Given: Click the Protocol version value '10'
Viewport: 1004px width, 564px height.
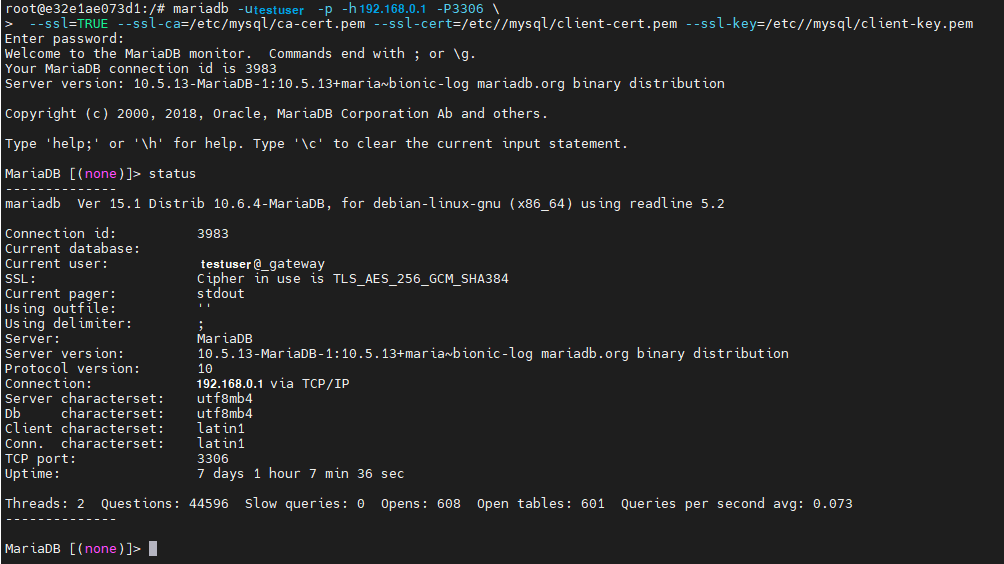Looking at the screenshot, I should coord(205,369).
